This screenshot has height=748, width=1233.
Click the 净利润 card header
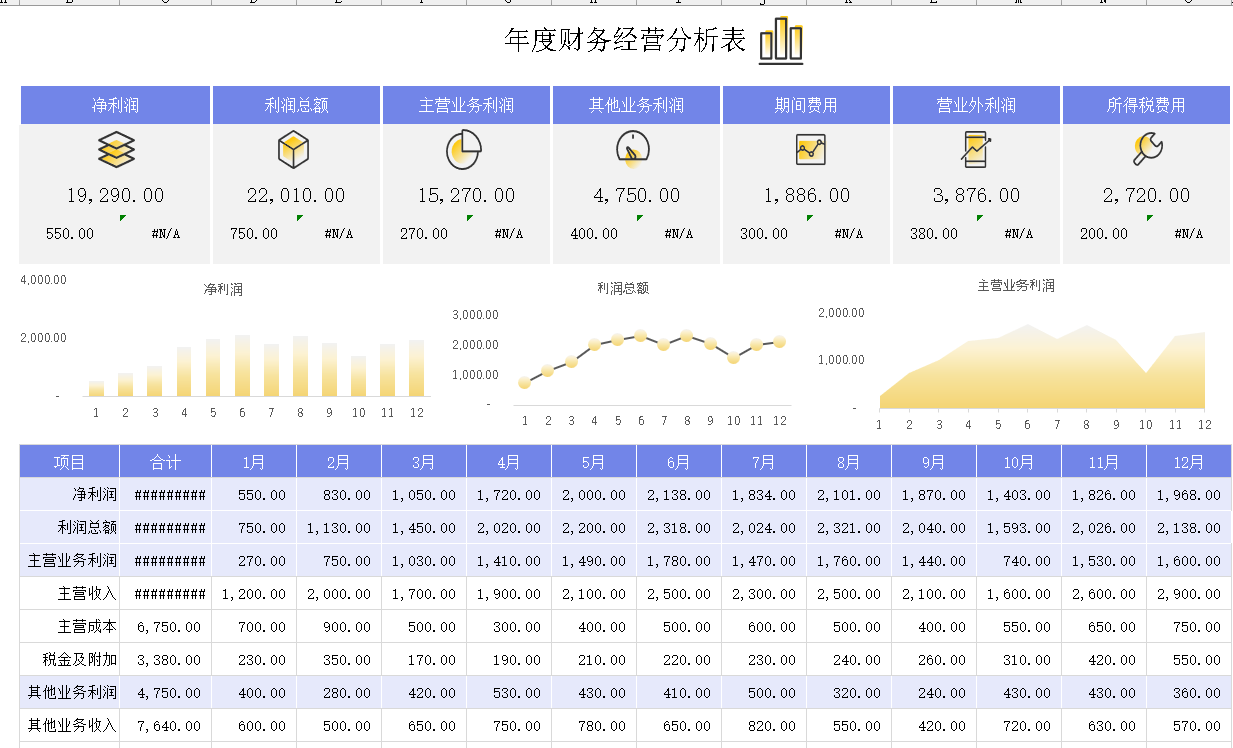click(115, 105)
